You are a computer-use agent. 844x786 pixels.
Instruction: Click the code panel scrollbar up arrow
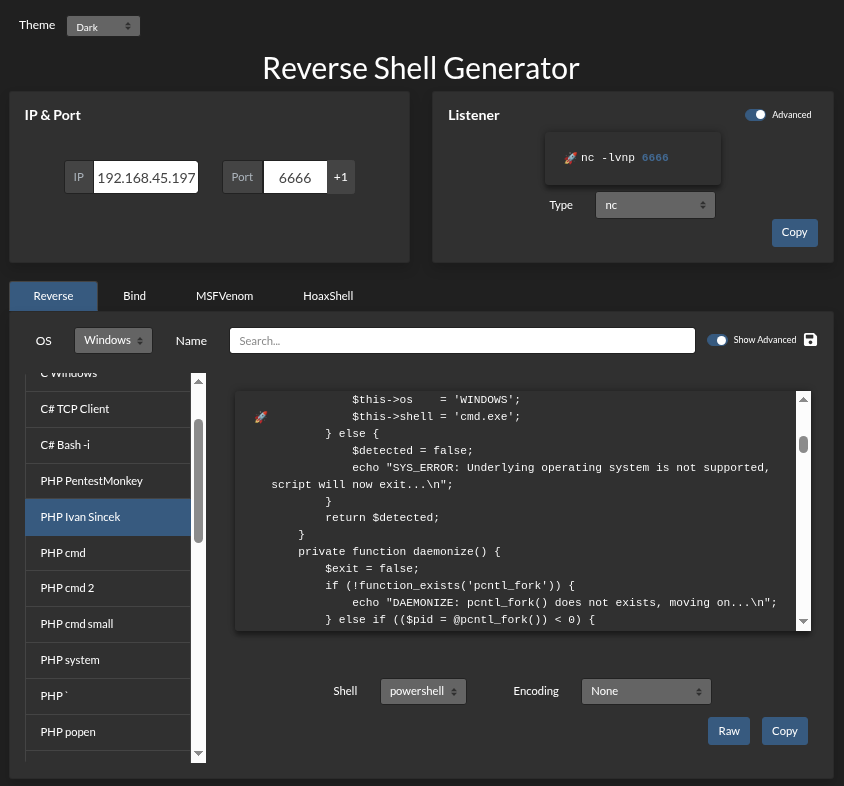point(804,399)
